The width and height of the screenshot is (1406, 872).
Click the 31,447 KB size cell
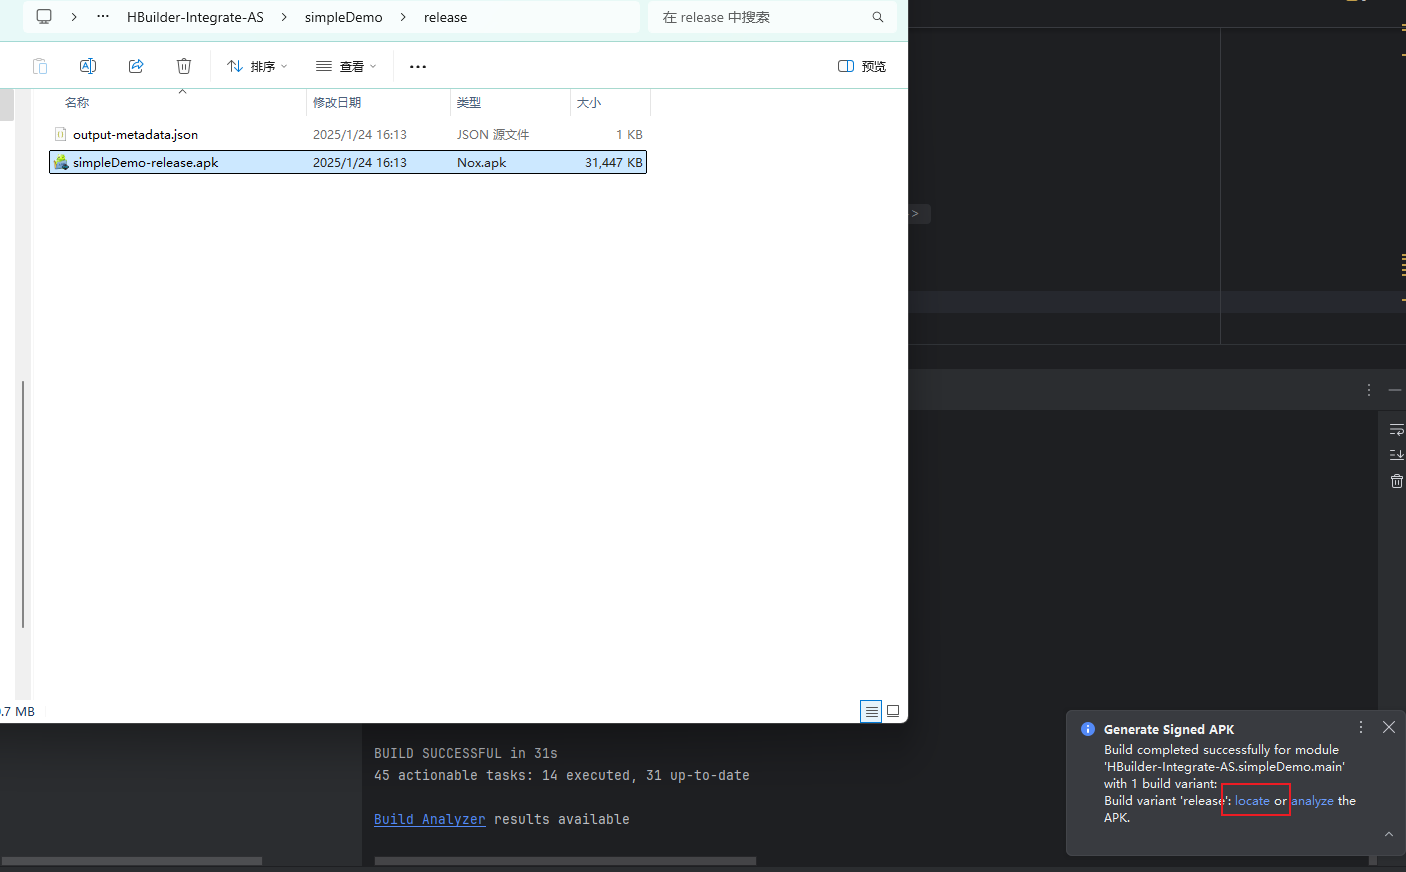click(613, 162)
